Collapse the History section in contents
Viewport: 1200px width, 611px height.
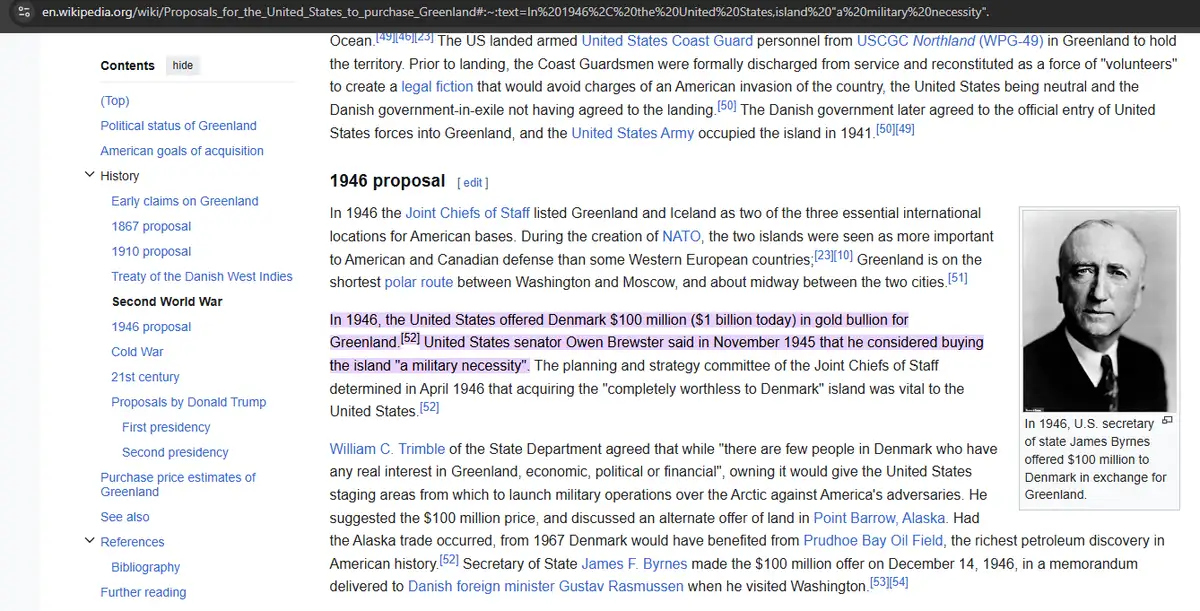[89, 176]
